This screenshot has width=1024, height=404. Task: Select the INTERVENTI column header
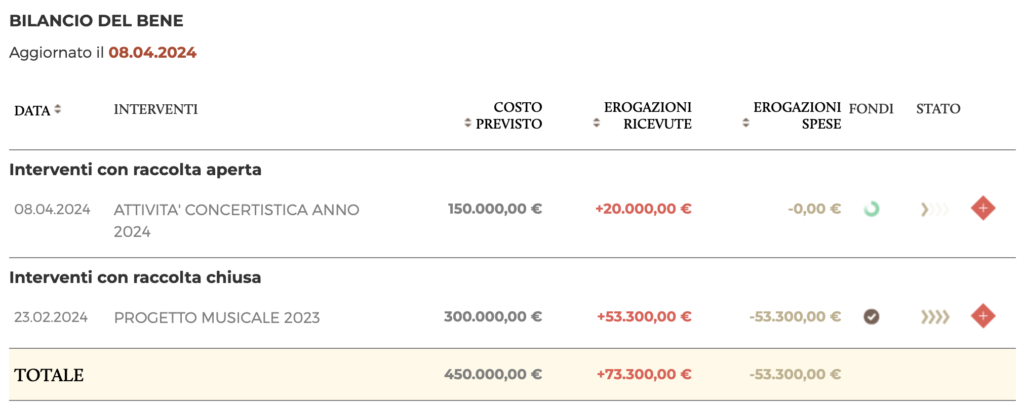point(155,109)
